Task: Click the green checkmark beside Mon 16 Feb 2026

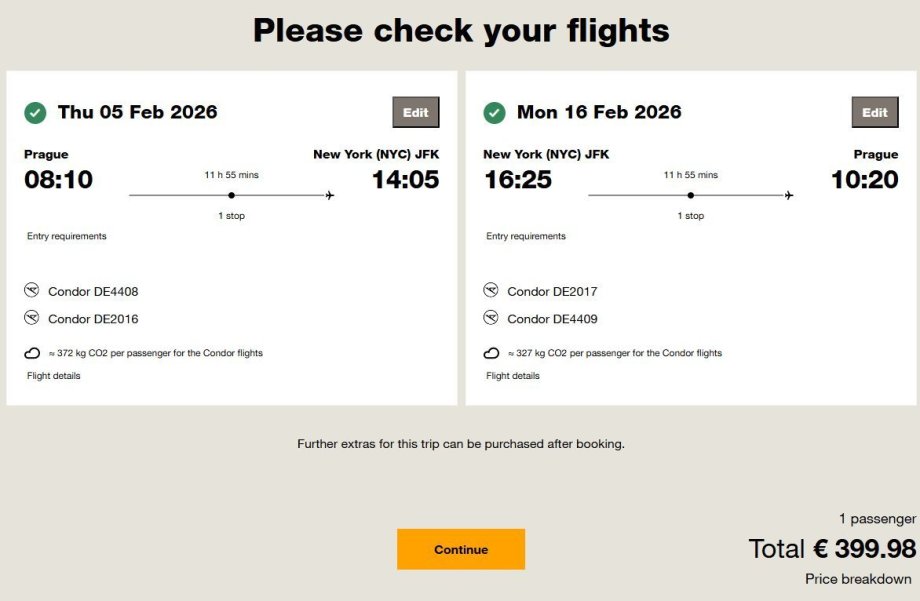Action: click(x=494, y=113)
